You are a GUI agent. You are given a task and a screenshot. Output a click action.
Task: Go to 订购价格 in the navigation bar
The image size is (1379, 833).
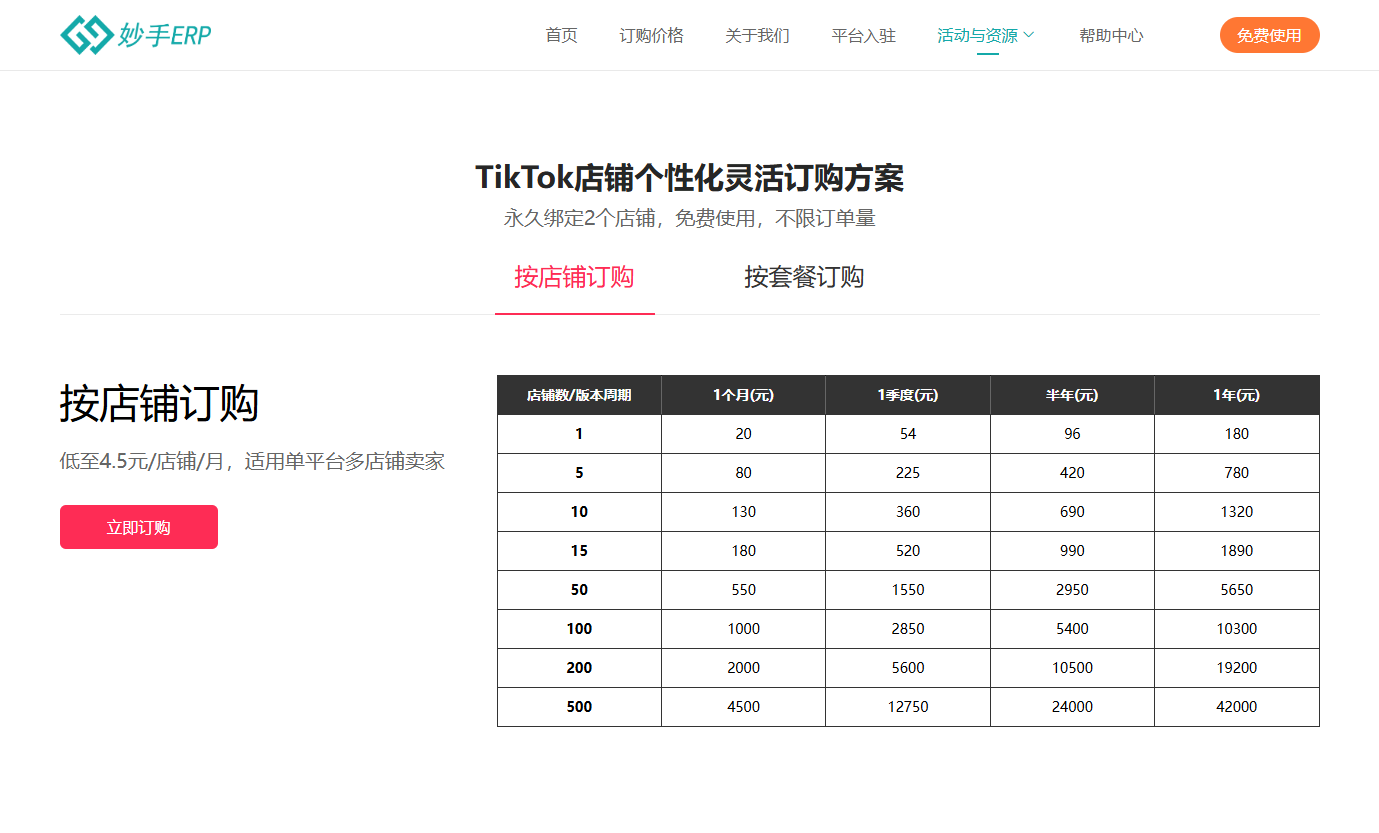[x=651, y=36]
